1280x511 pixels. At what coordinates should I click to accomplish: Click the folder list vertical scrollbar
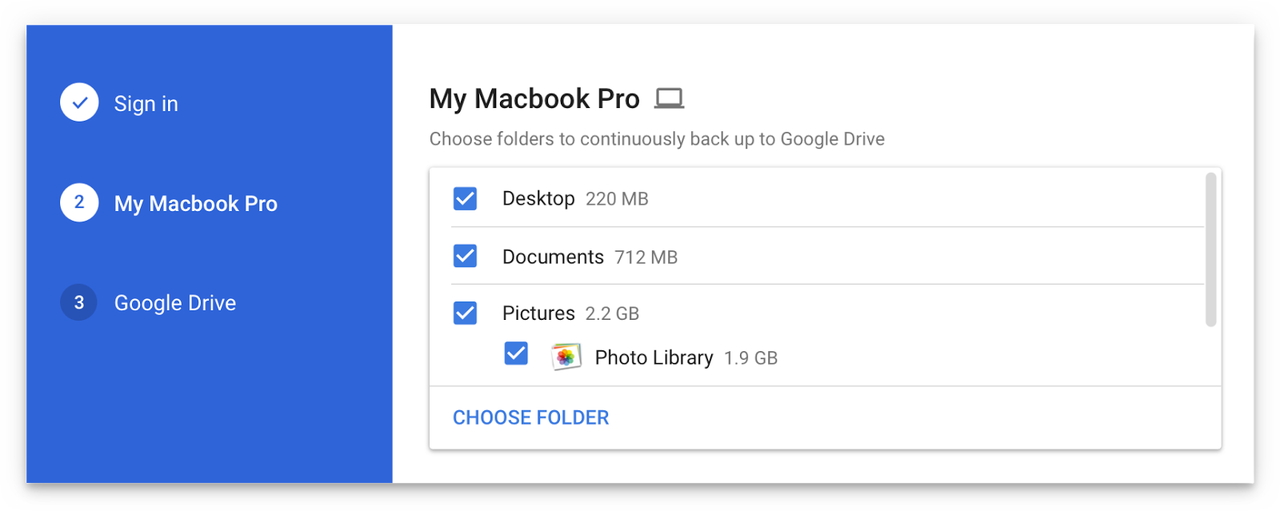pos(1211,249)
